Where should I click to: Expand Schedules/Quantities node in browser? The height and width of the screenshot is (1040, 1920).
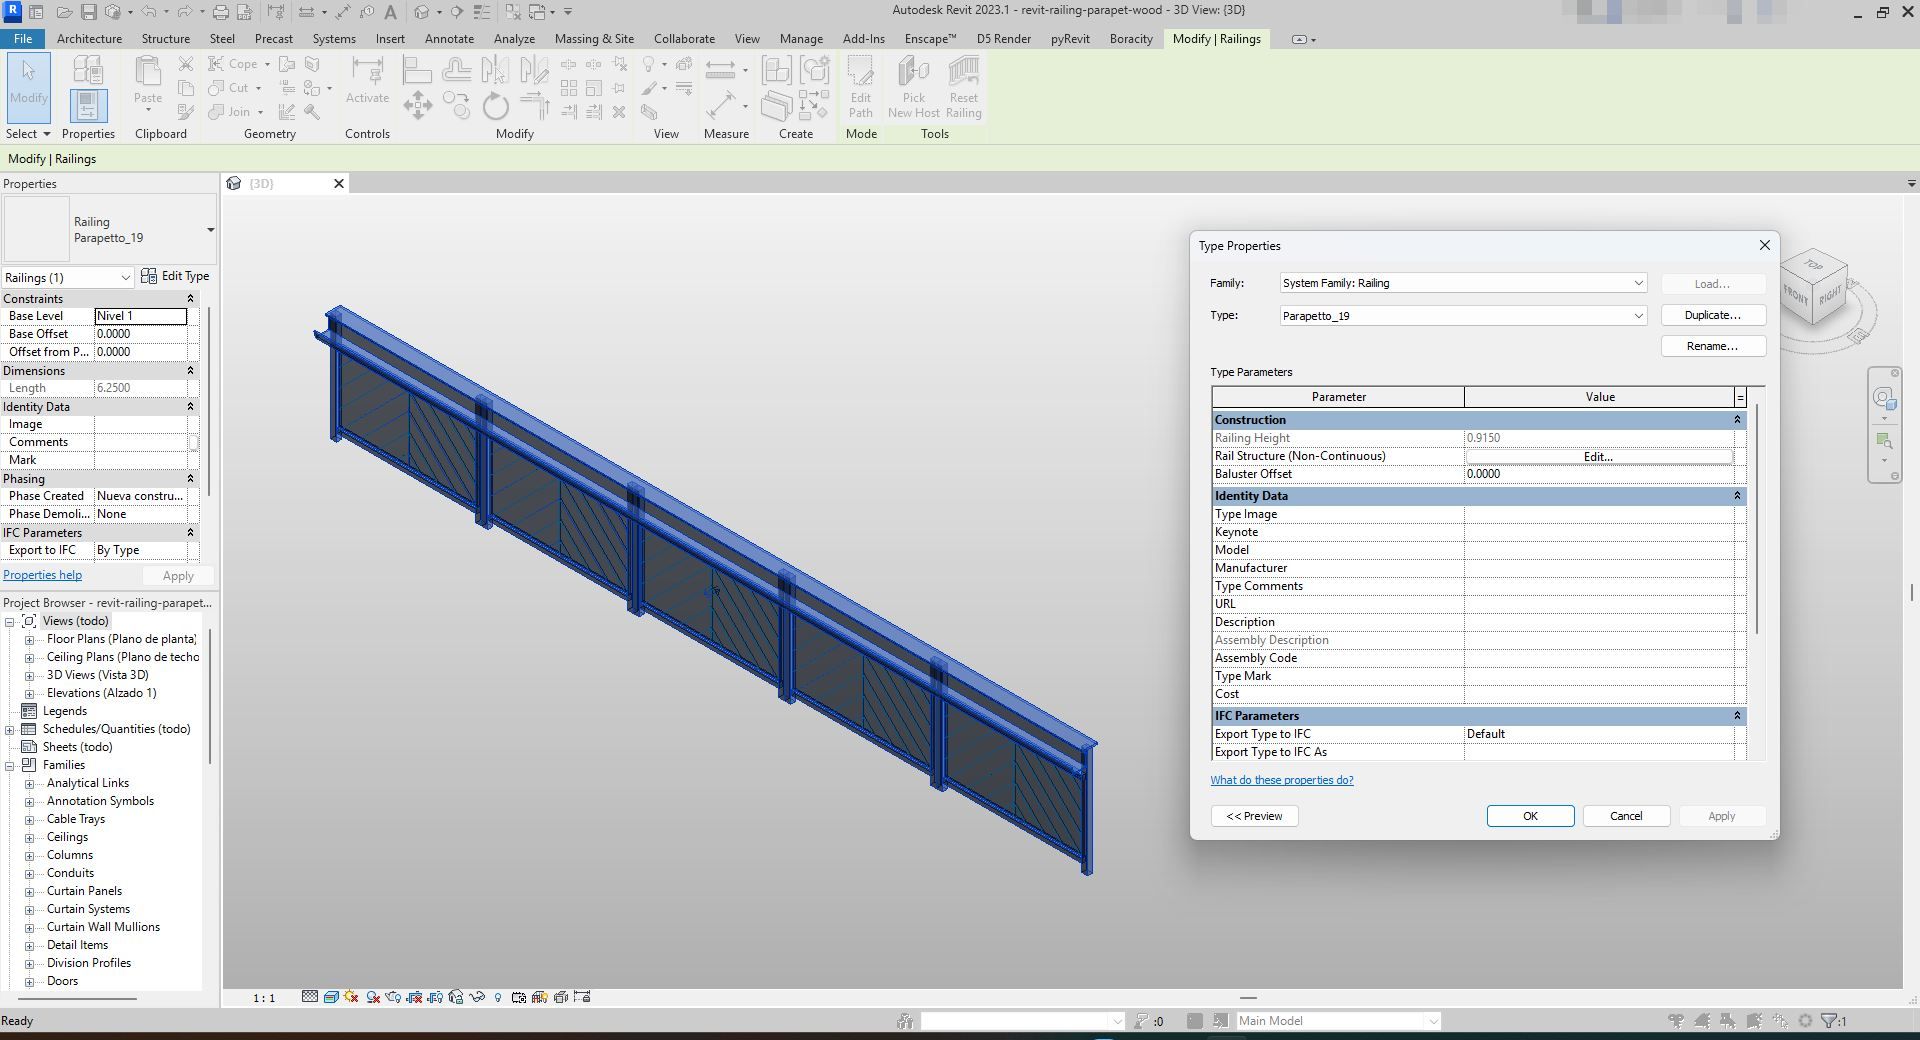10,729
